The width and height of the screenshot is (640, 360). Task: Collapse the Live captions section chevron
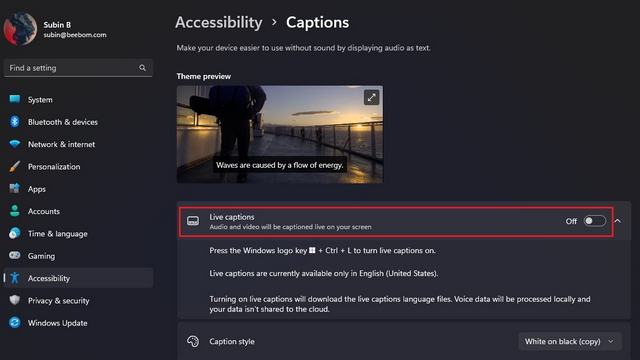(618, 221)
